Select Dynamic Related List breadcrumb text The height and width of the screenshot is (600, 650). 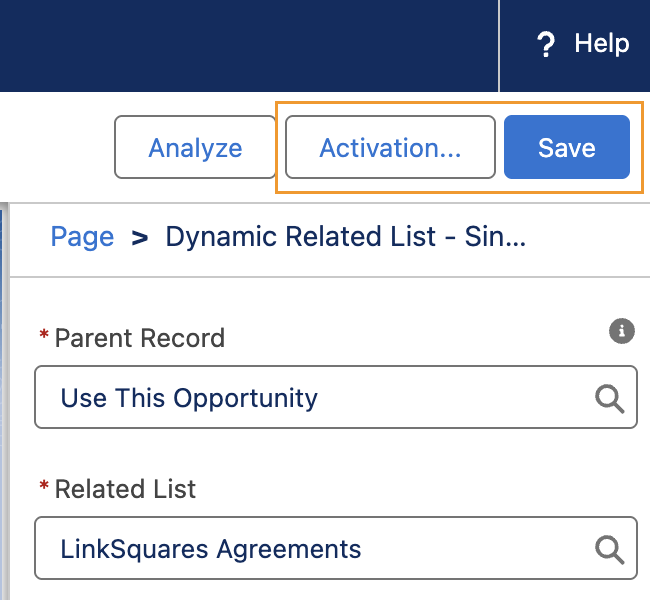click(x=345, y=237)
